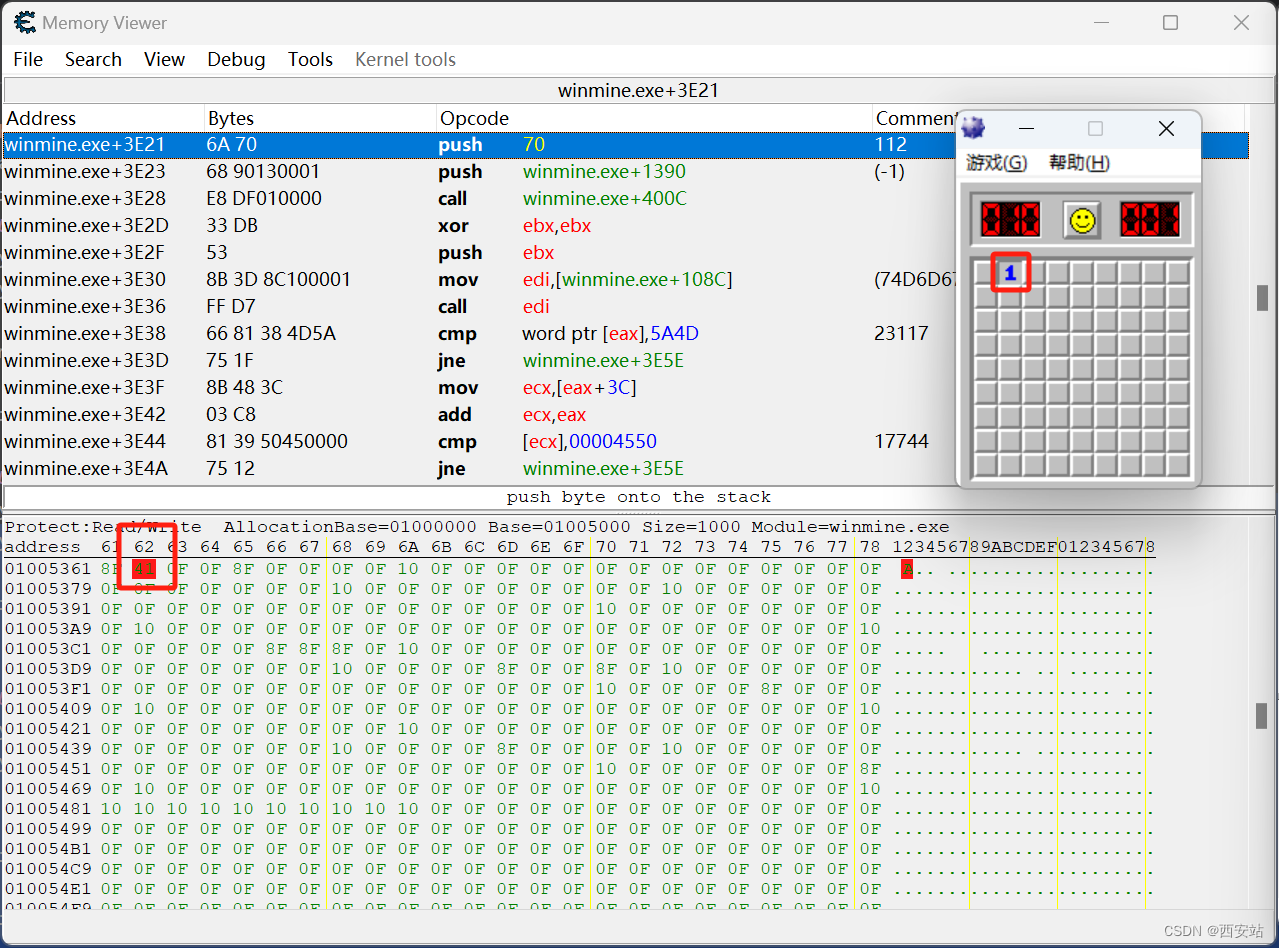Click the operand winmine.exe+1390
The image size is (1279, 948).
click(x=604, y=172)
